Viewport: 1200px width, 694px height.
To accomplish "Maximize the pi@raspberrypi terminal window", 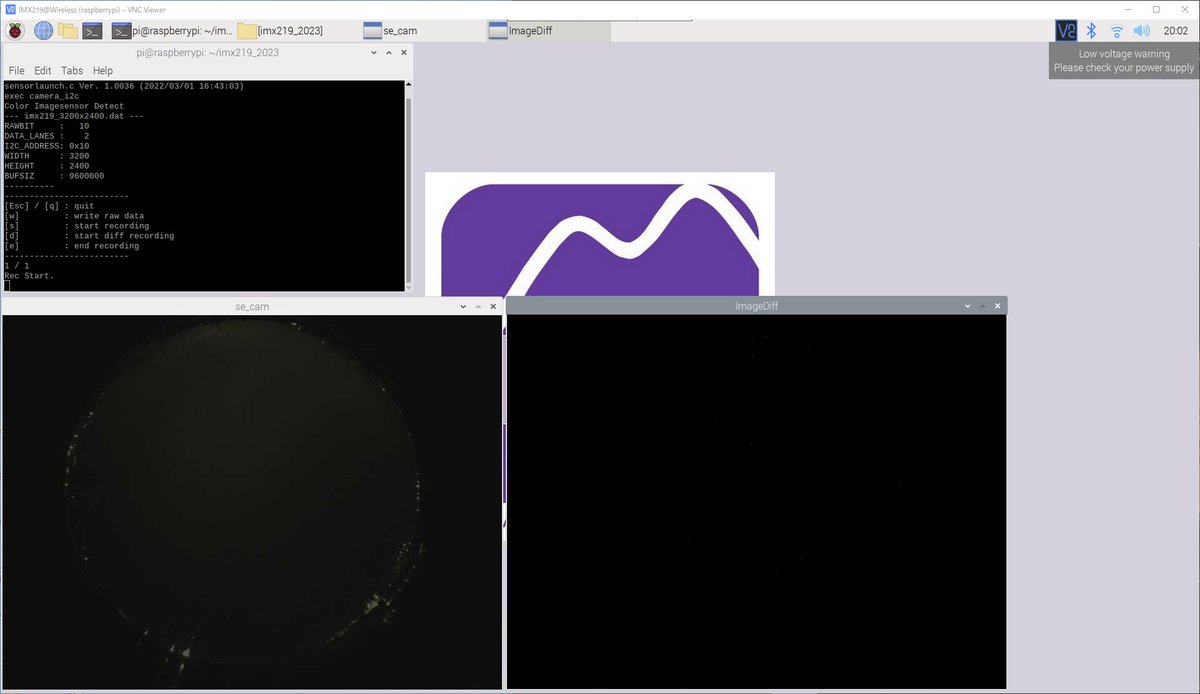I will 388,52.
